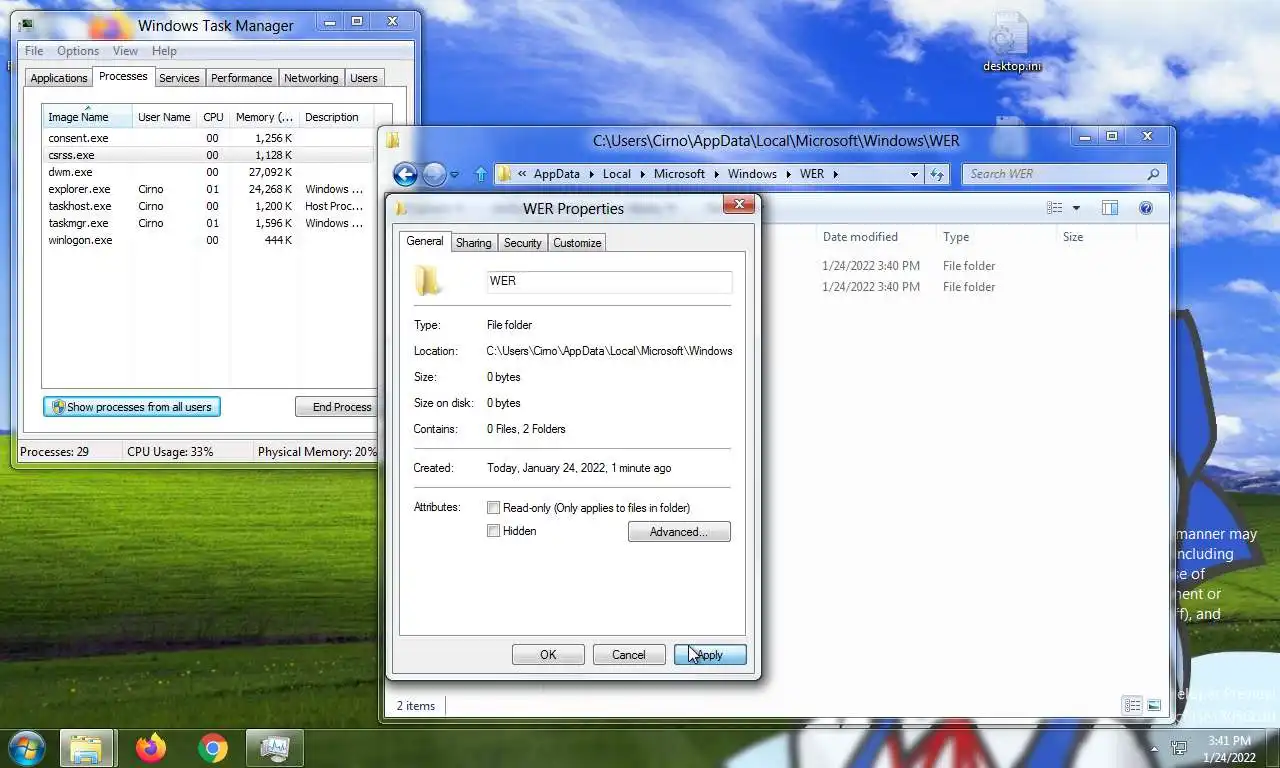Open the Customize tab in WER Properties

point(577,243)
